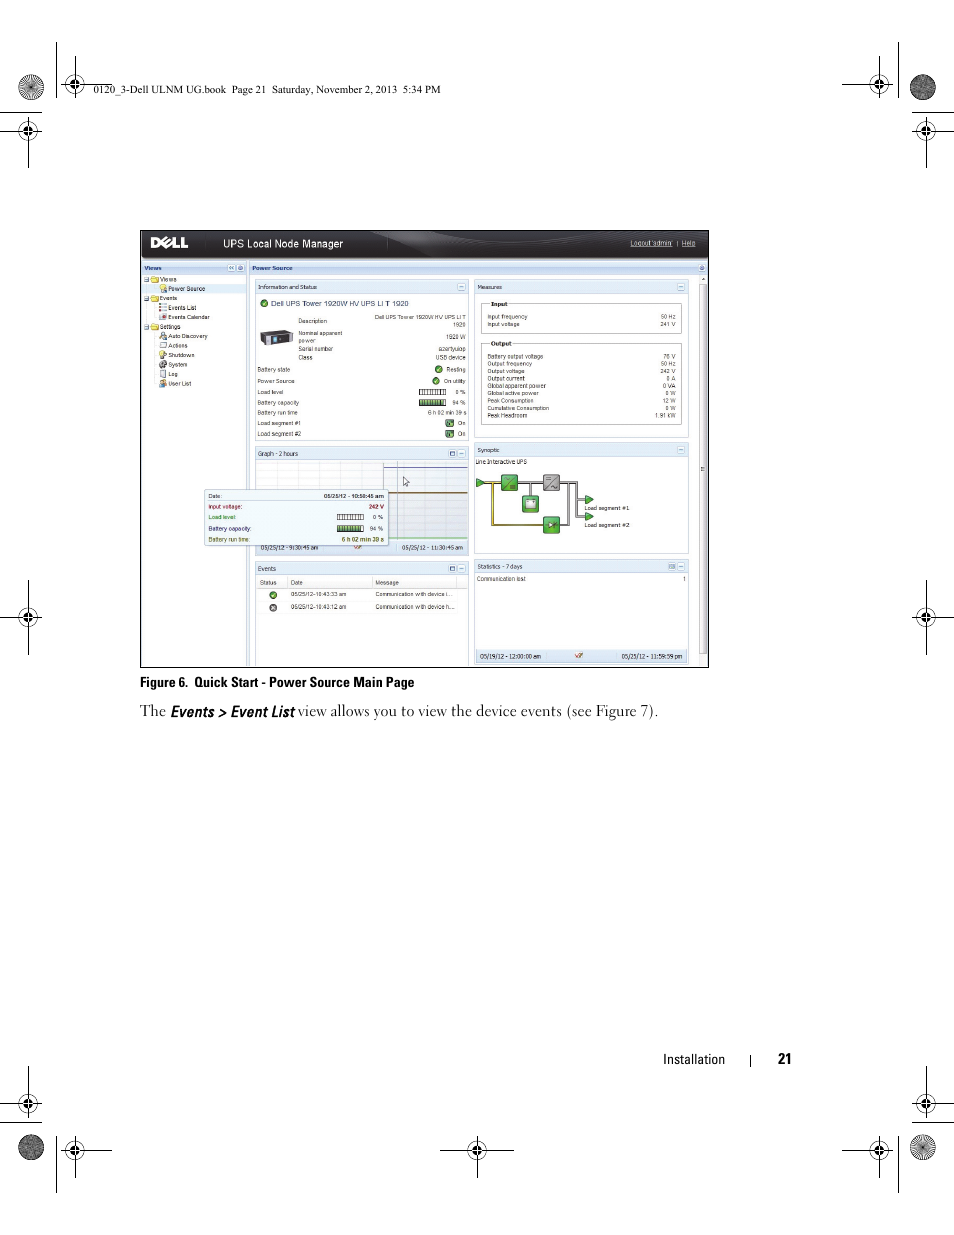This screenshot has height=1235, width=954.
Task: Click the Events Calendar icon in tree
Action: point(163,317)
